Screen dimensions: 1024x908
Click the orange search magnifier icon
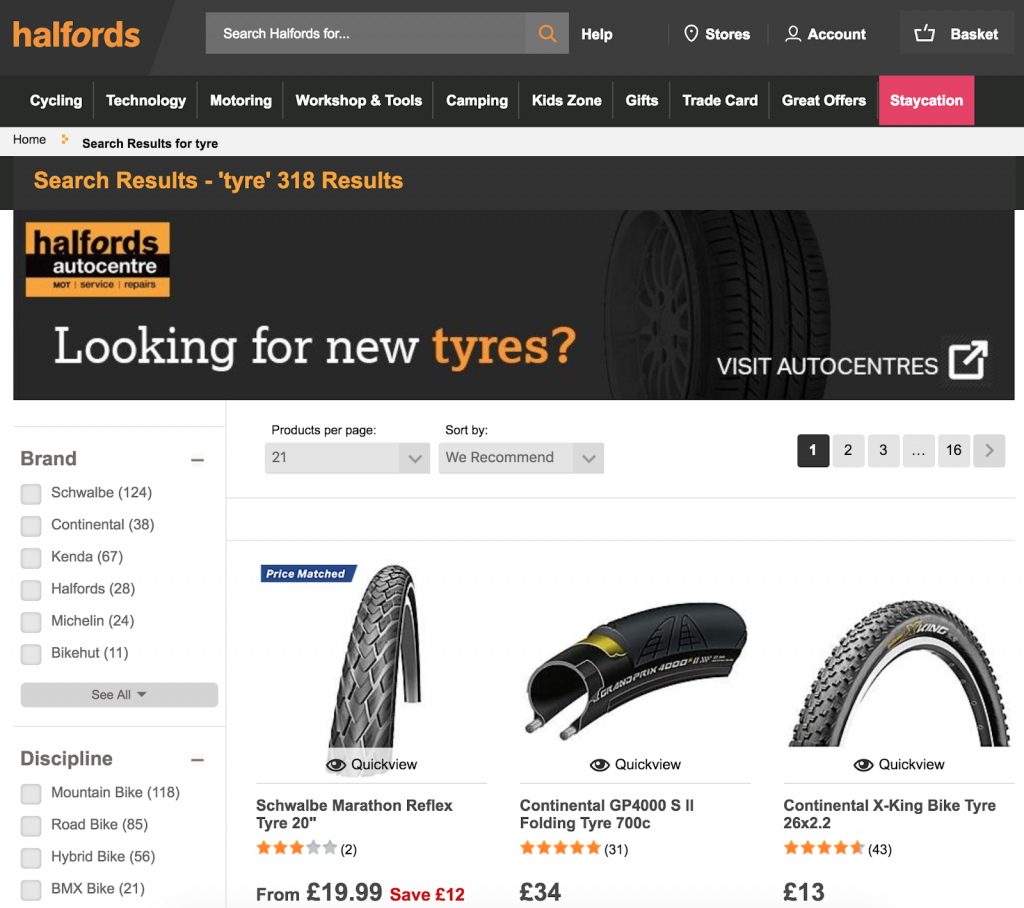coord(547,33)
